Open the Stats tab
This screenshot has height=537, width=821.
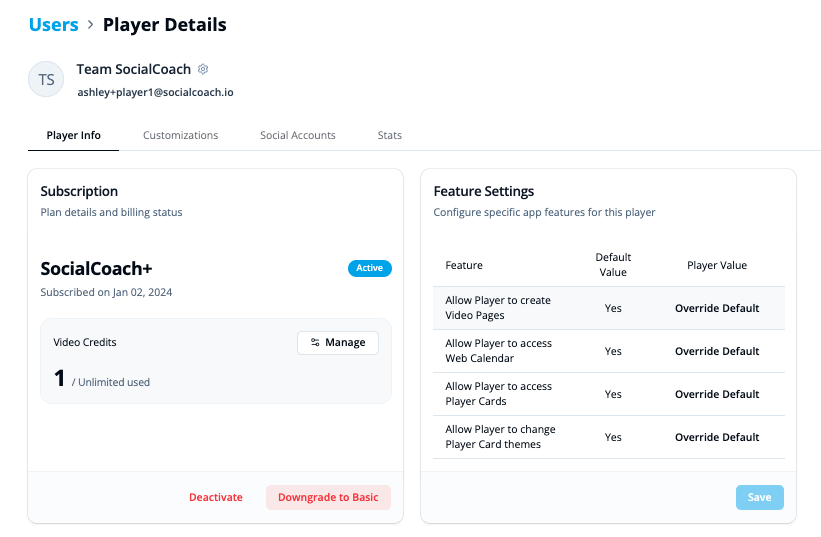(x=390, y=135)
